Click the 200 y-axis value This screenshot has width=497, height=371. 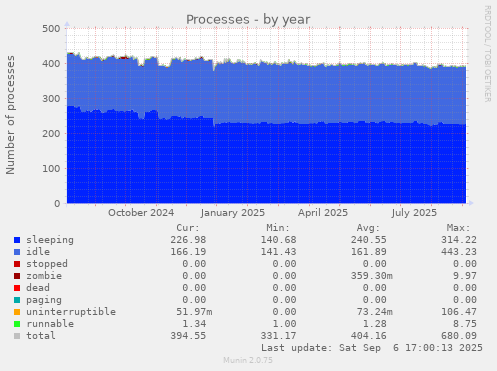click(x=51, y=134)
